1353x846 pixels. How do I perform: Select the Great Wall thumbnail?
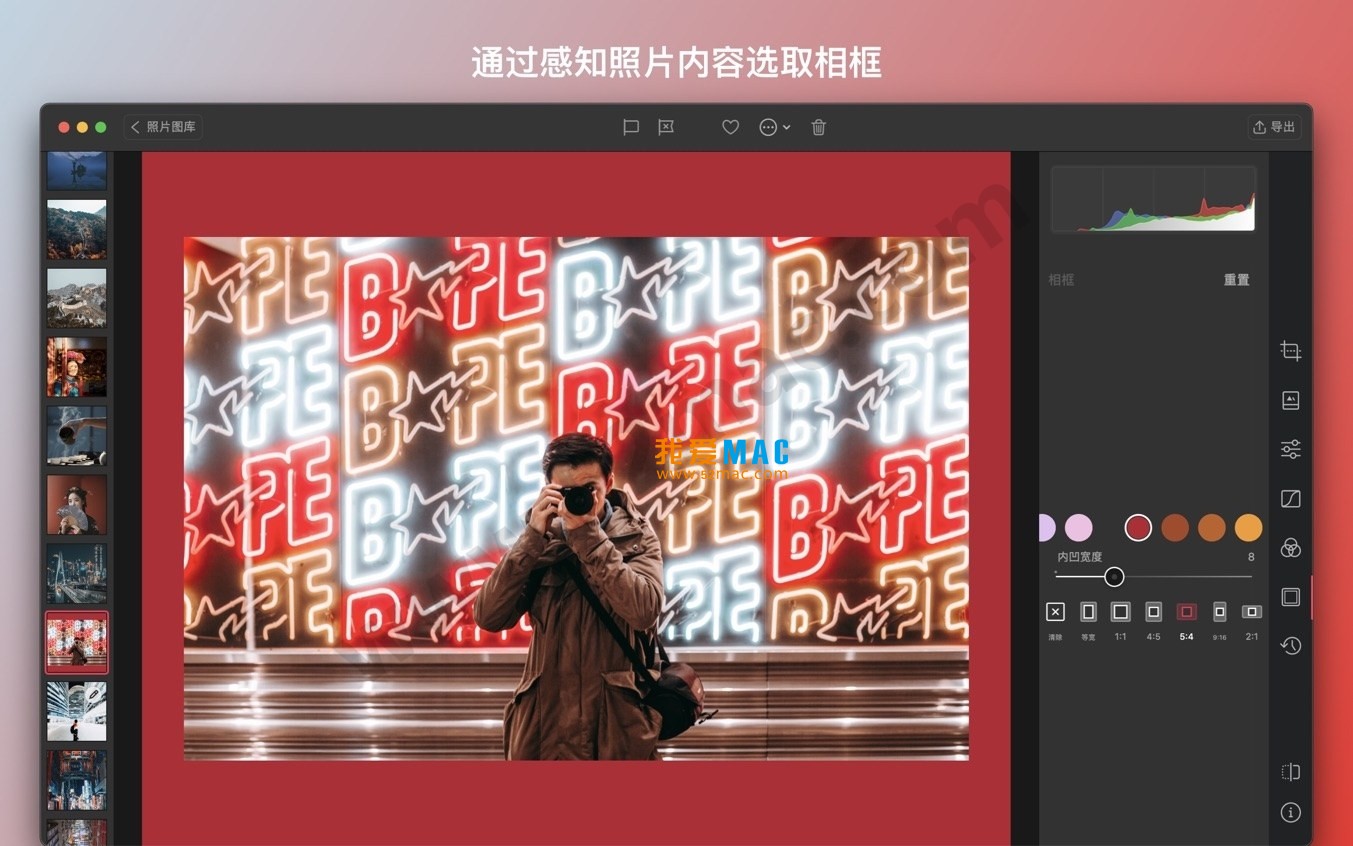77,298
